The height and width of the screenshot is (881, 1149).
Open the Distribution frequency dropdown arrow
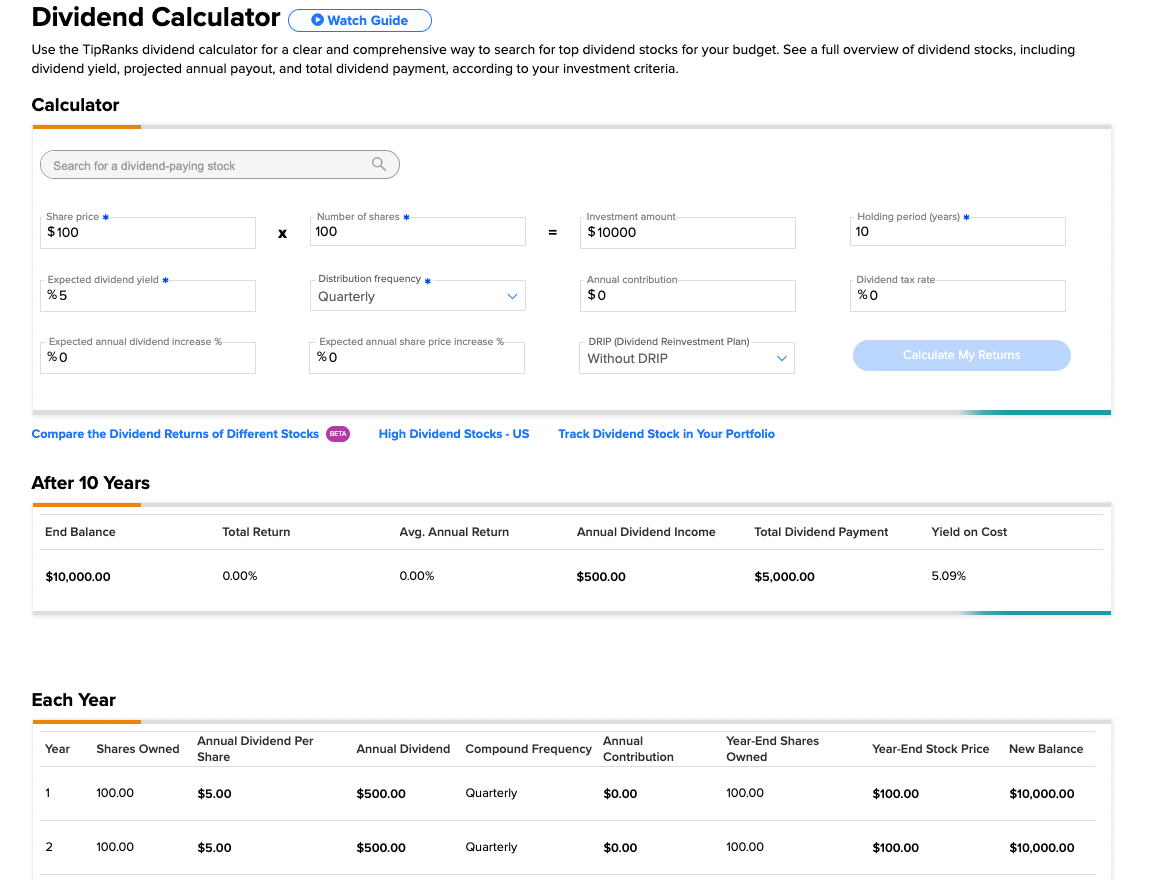point(512,296)
